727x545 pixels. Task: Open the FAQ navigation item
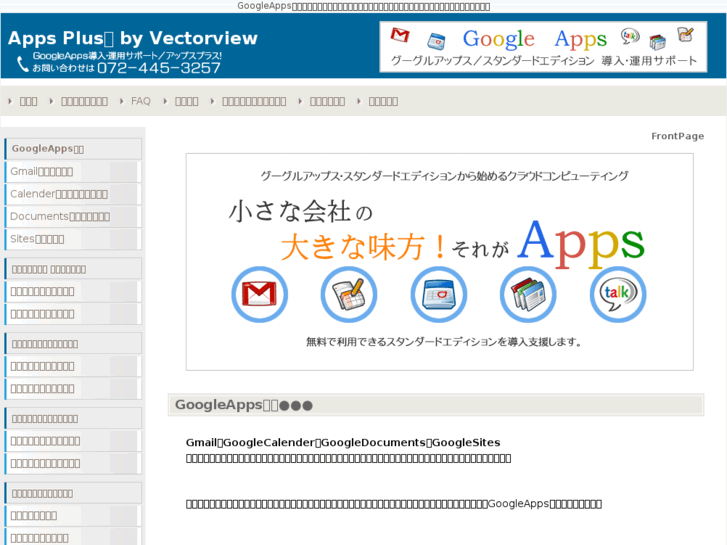point(141,101)
